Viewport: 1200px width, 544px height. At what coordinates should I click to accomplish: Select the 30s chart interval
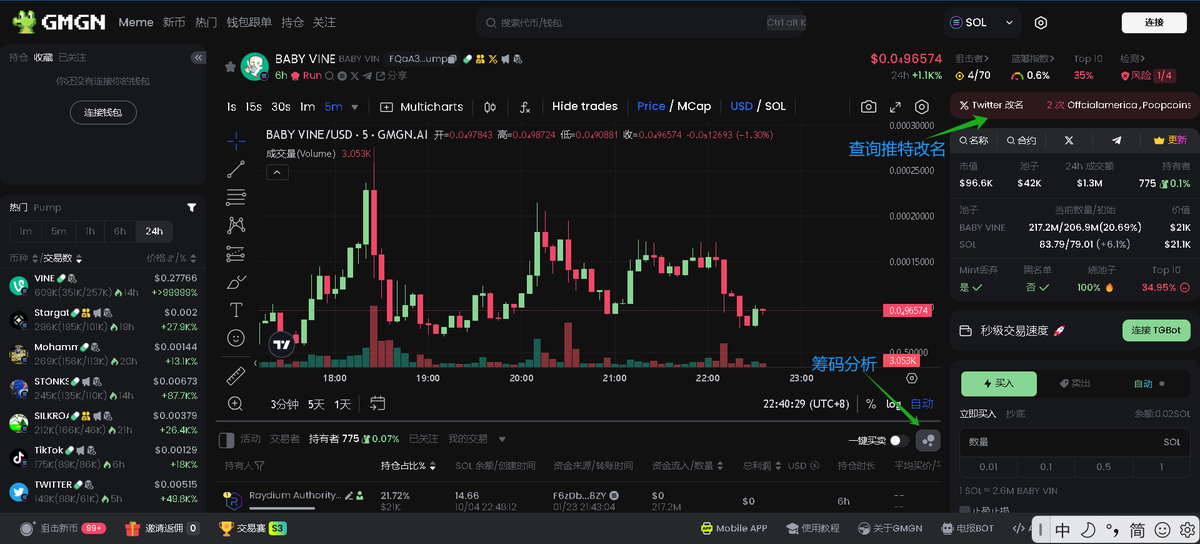pos(281,107)
